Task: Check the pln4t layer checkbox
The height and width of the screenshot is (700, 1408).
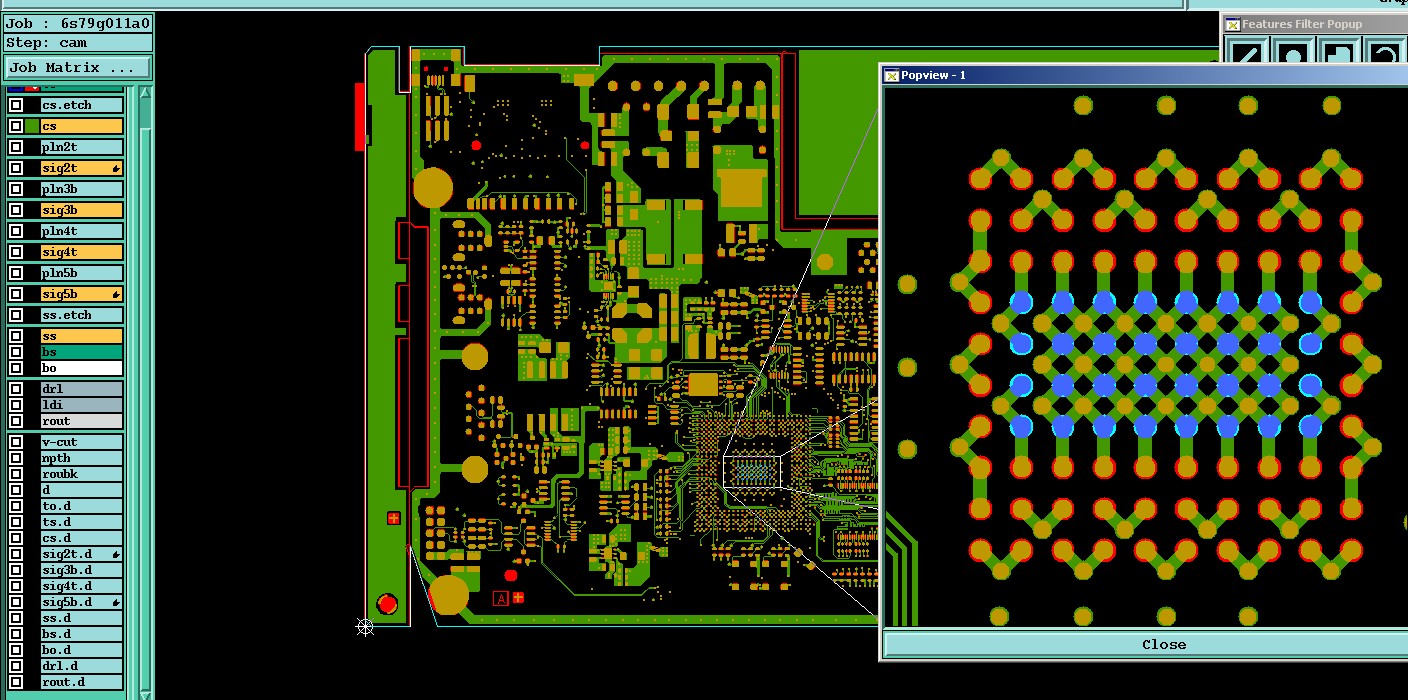Action: (16, 231)
